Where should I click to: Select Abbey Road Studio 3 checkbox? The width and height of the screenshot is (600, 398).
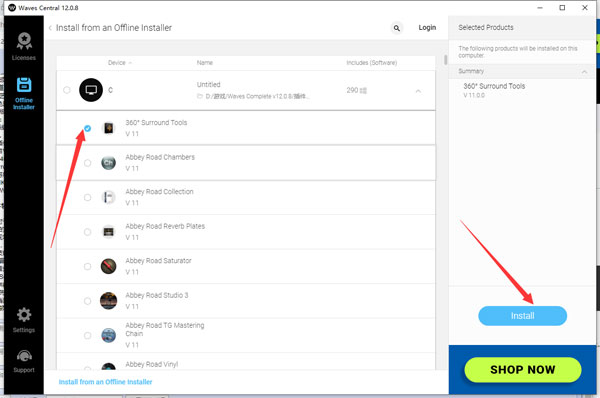tap(88, 301)
